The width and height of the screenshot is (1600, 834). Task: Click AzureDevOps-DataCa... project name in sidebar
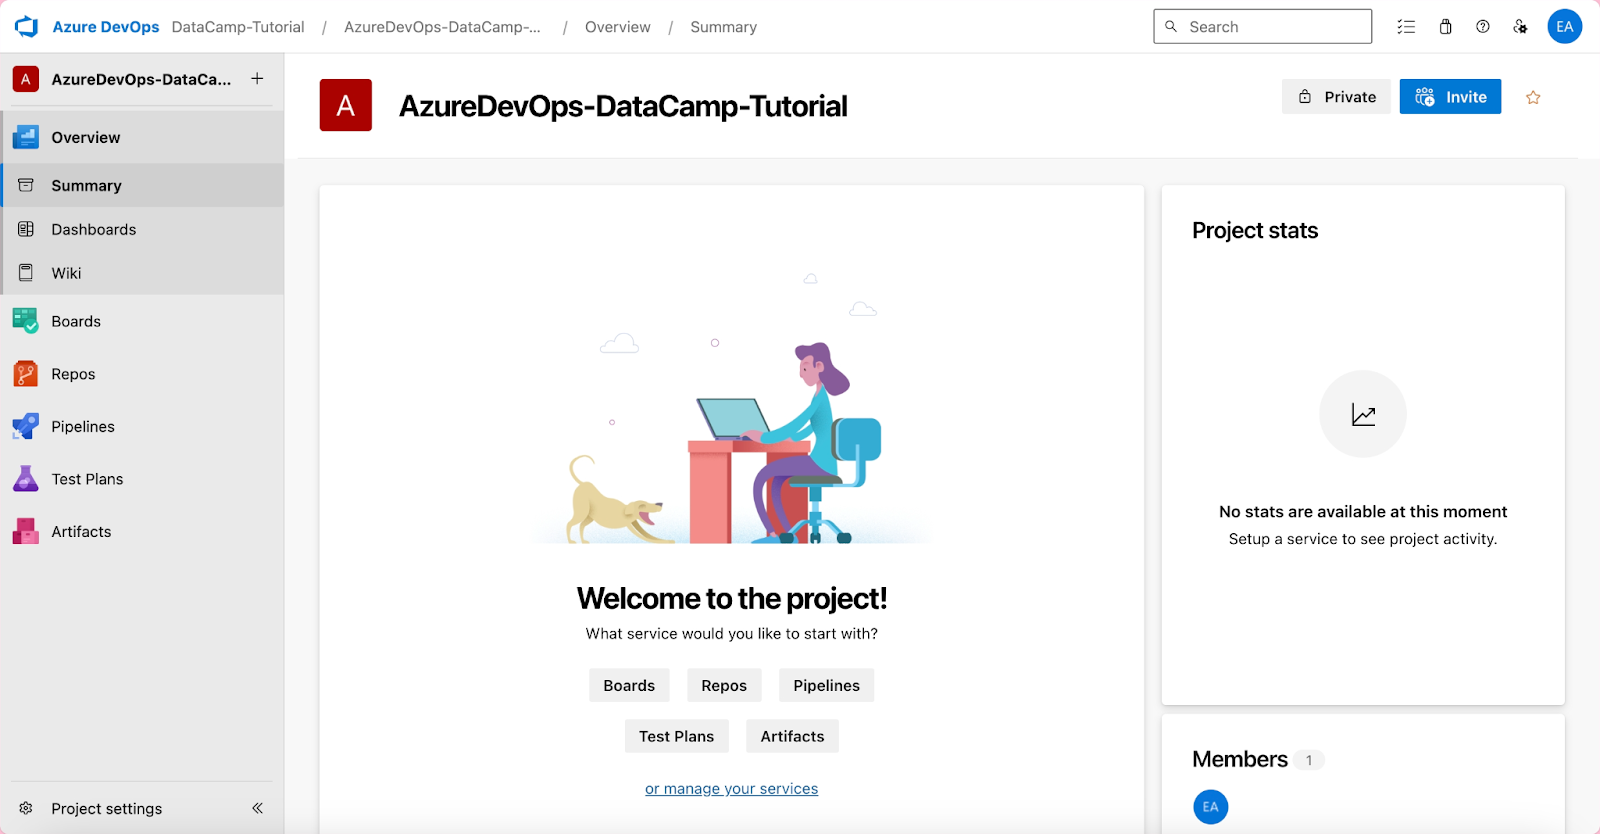pos(141,79)
